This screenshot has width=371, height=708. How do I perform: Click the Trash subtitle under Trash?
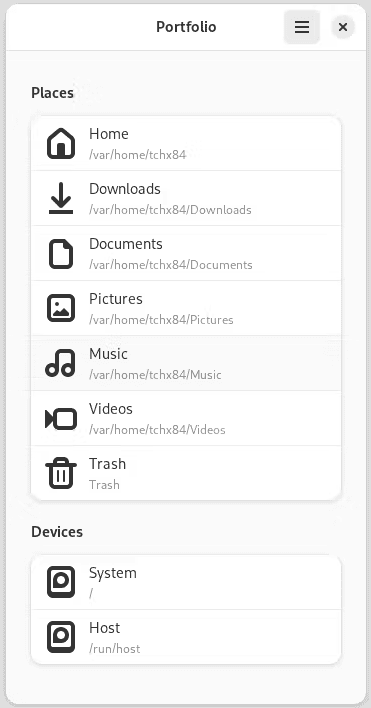click(104, 485)
